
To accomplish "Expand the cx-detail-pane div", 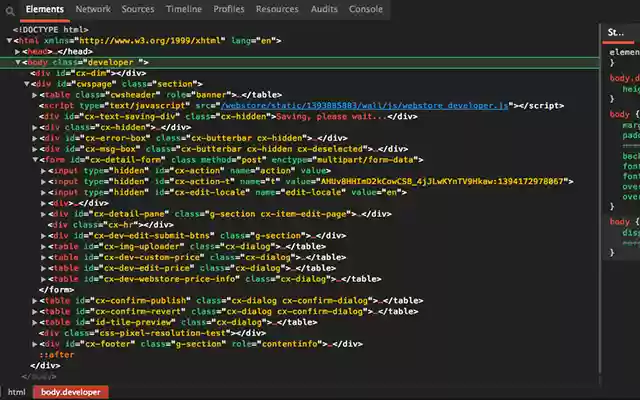I will coord(43,214).
